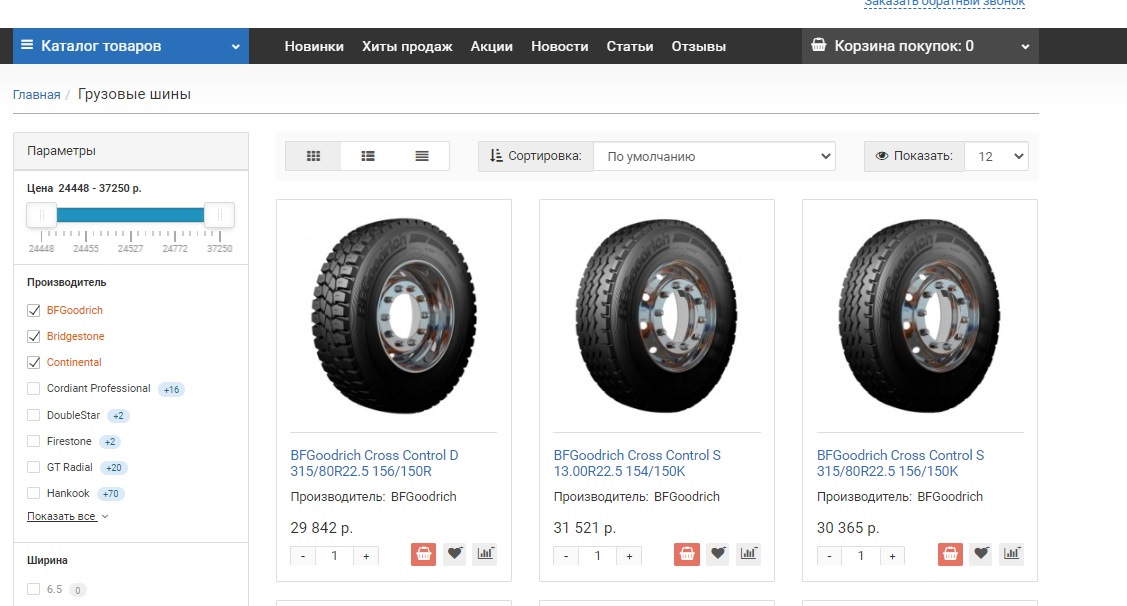Check the Cordiant Professional filter
The width and height of the screenshot is (1127, 606).
tap(33, 388)
